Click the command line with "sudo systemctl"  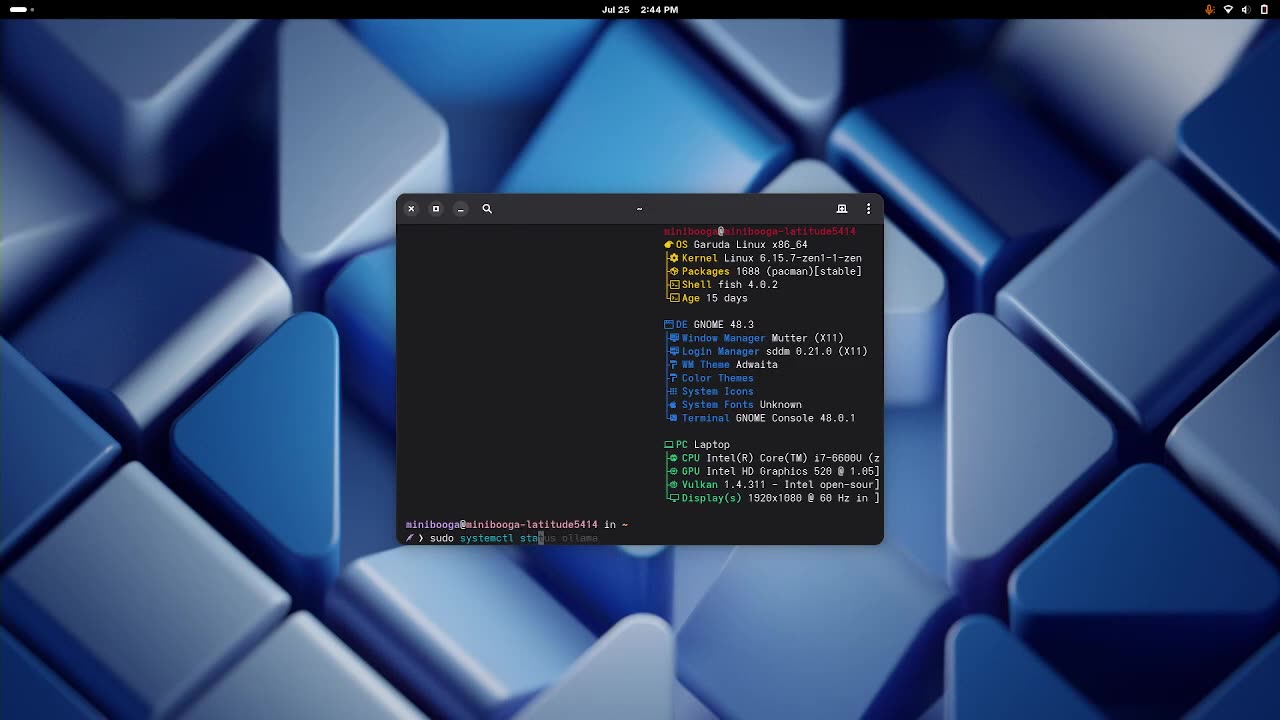point(502,538)
